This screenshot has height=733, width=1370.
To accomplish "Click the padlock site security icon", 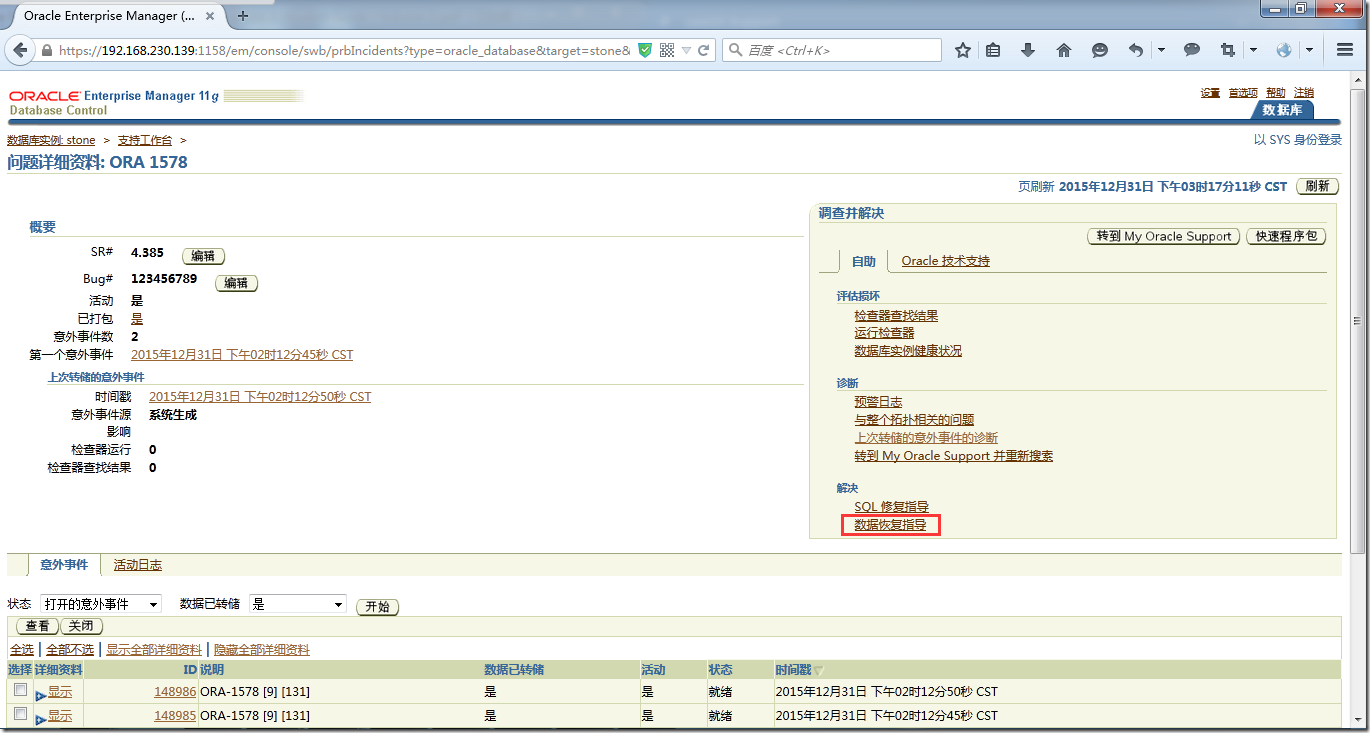I will [47, 50].
